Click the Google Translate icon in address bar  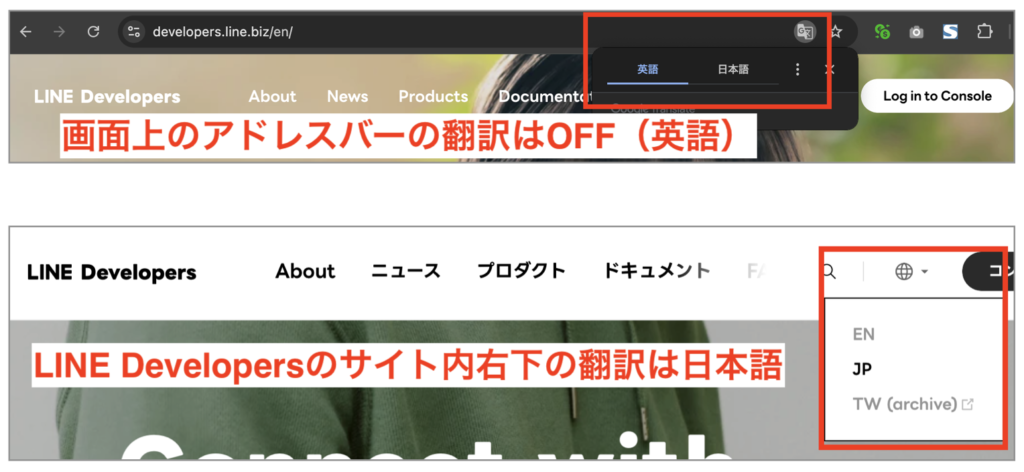coord(804,32)
